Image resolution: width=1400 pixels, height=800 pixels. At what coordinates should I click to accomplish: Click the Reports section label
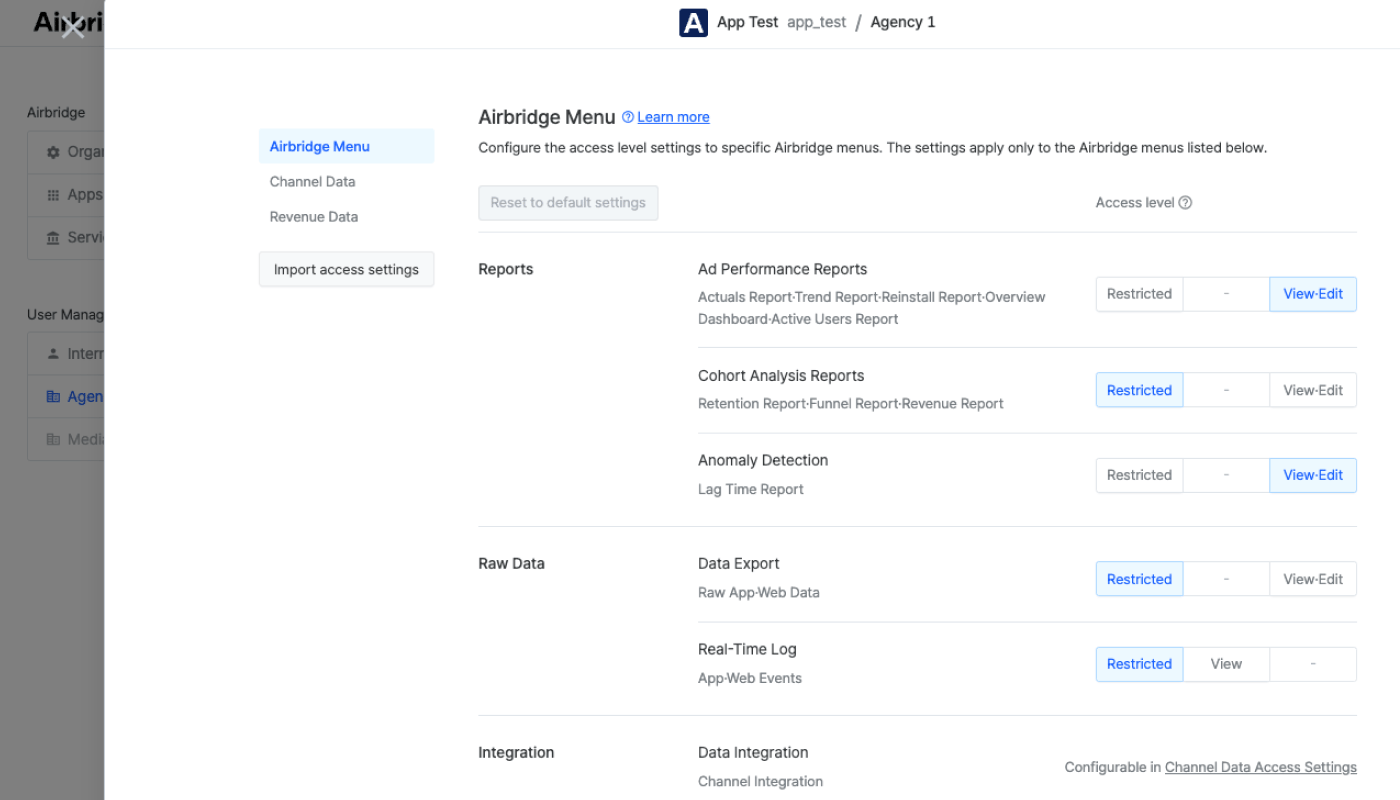[x=506, y=269]
